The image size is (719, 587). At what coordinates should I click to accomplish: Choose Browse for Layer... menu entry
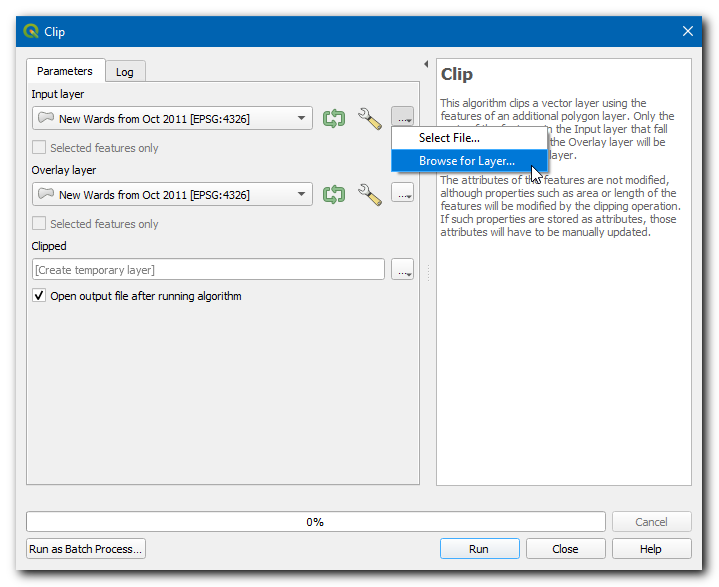coord(467,161)
